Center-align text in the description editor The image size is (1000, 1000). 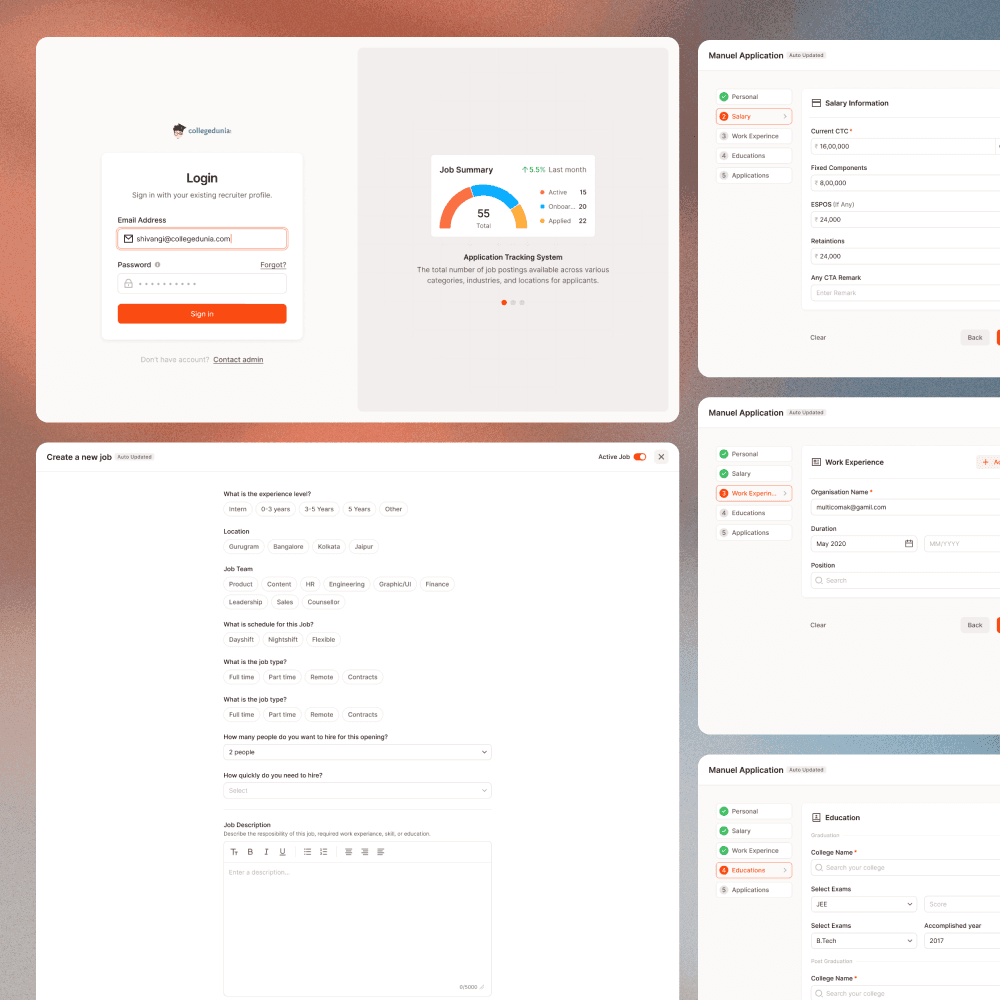click(x=348, y=852)
